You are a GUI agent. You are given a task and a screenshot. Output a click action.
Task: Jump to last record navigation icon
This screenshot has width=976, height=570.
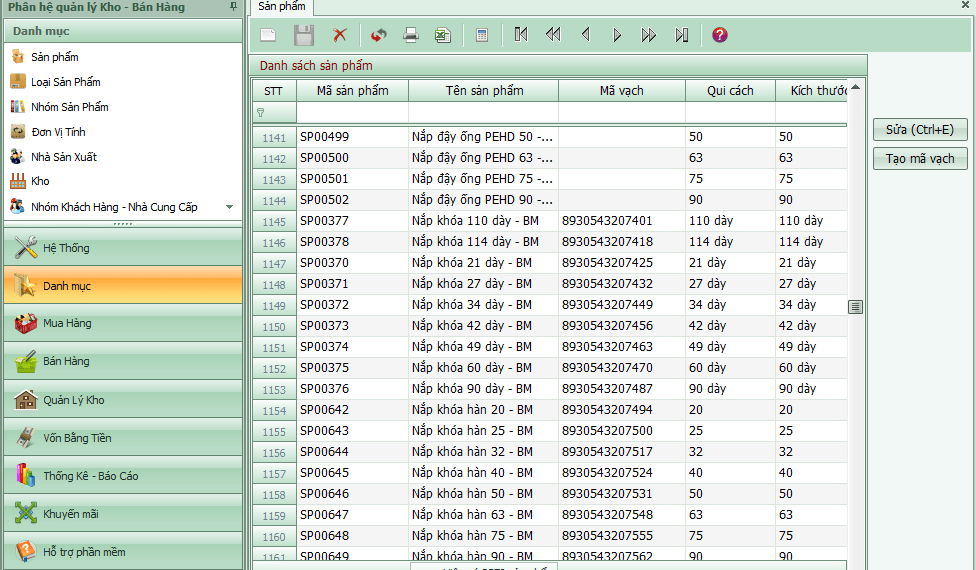[x=682, y=35]
